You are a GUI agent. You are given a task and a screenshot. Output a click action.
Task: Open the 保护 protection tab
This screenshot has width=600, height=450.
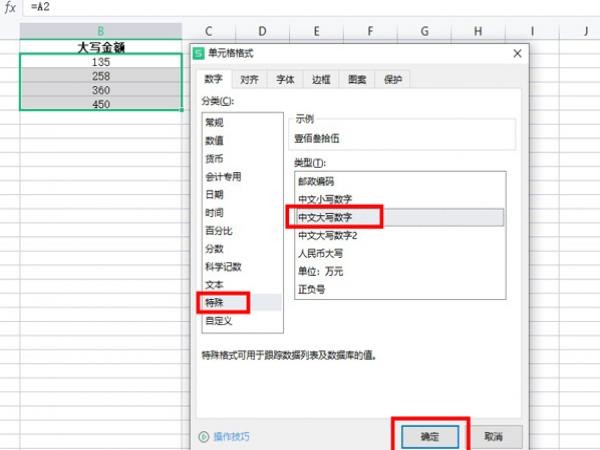pyautogui.click(x=393, y=80)
